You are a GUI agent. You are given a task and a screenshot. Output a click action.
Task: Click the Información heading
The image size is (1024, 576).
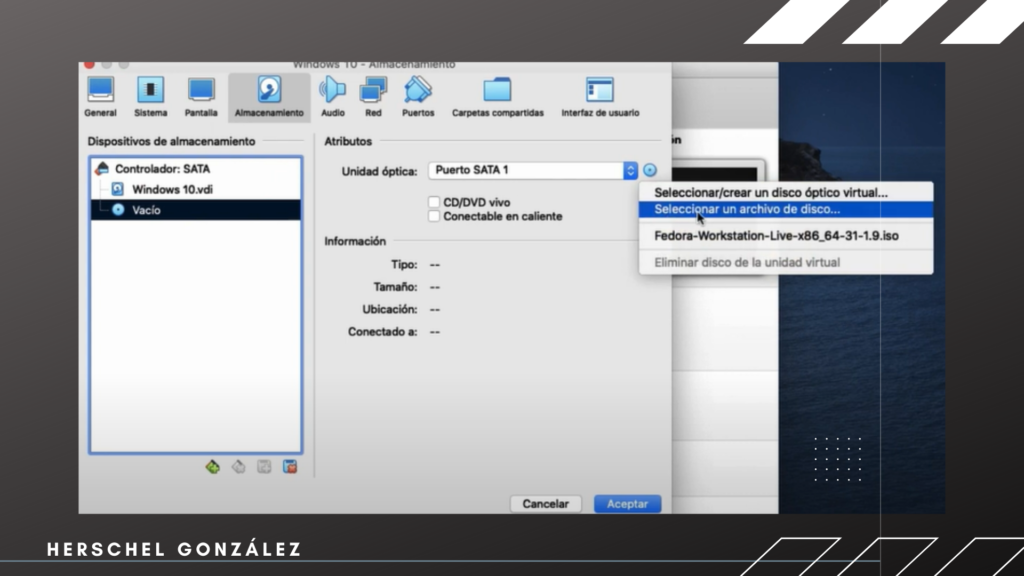pos(355,241)
